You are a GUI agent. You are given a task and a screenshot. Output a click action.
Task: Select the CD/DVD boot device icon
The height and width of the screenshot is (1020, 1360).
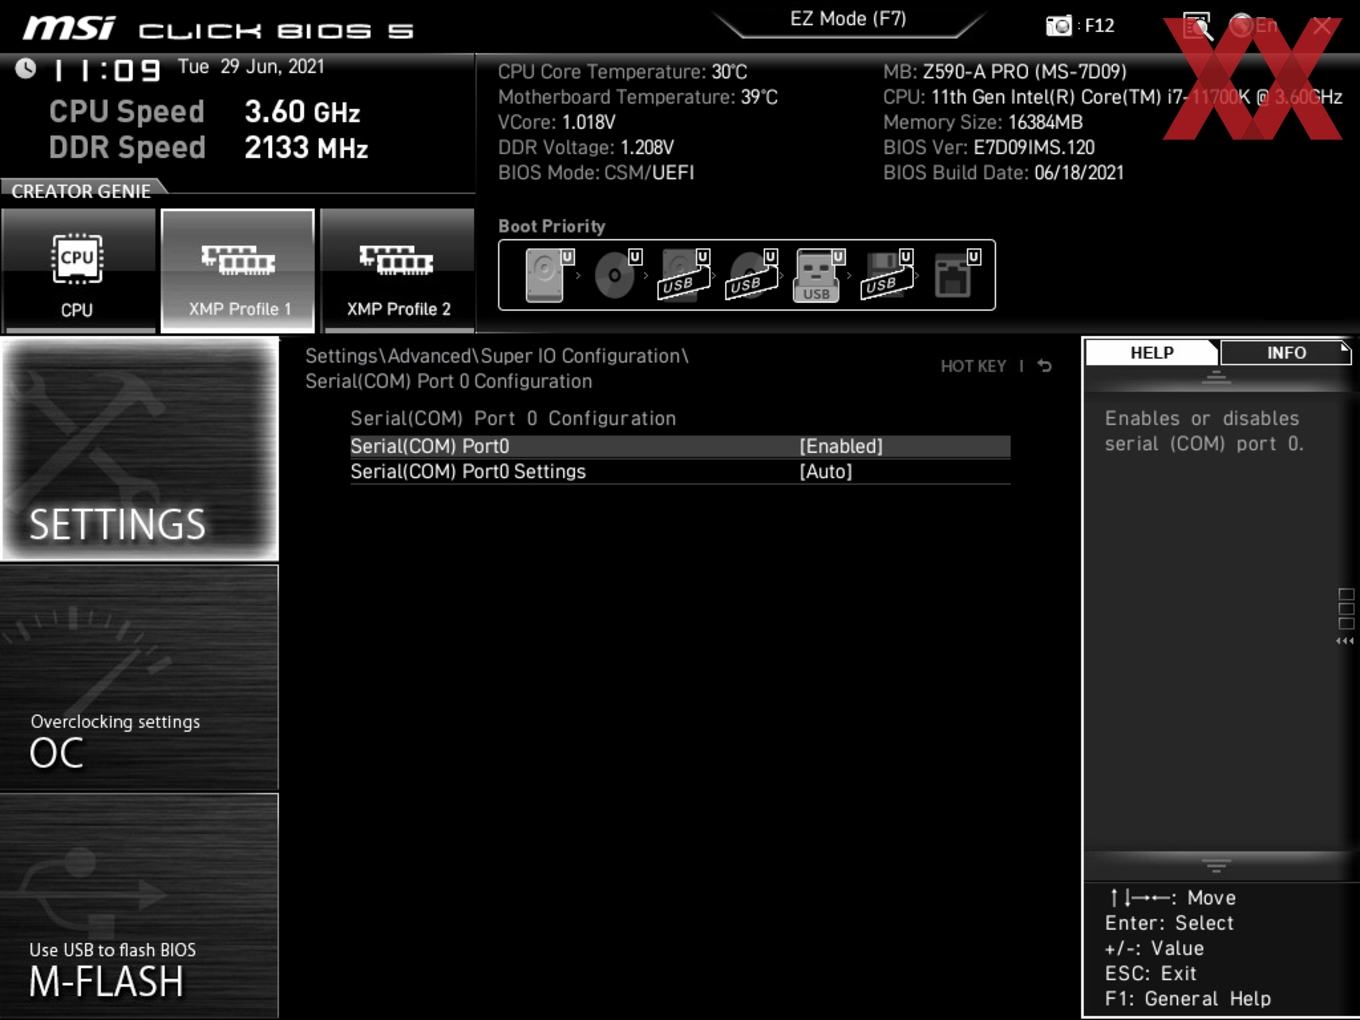click(617, 275)
